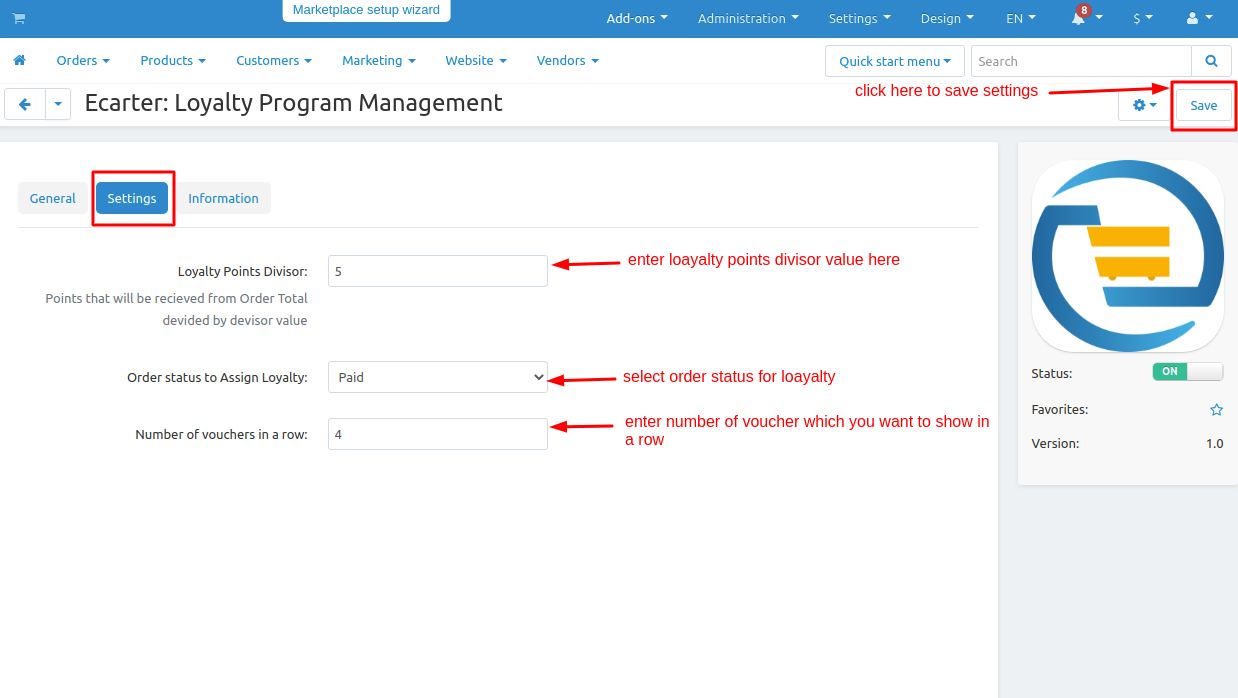The width and height of the screenshot is (1238, 698).
Task: Focus the Loyalty Points Divisor field
Action: click(438, 271)
